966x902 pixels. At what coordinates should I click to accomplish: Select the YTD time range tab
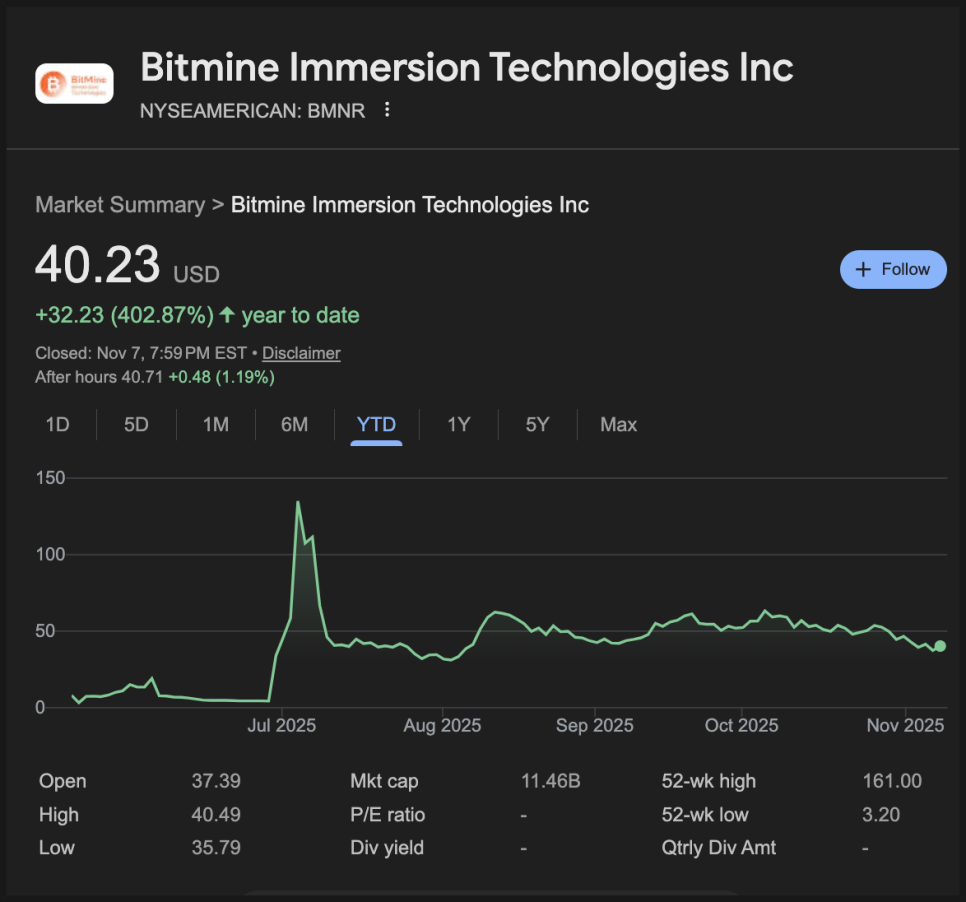(x=376, y=425)
